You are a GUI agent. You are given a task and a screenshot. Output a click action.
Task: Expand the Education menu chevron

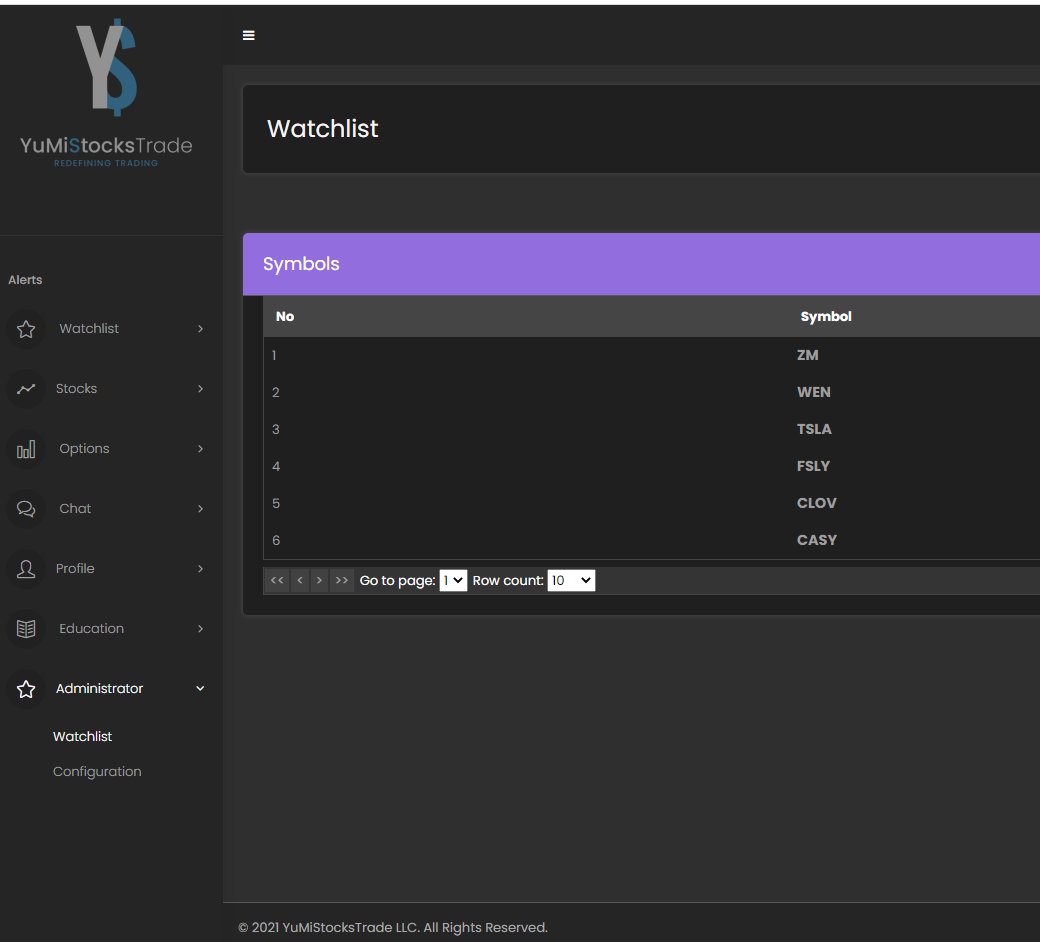[x=200, y=628]
